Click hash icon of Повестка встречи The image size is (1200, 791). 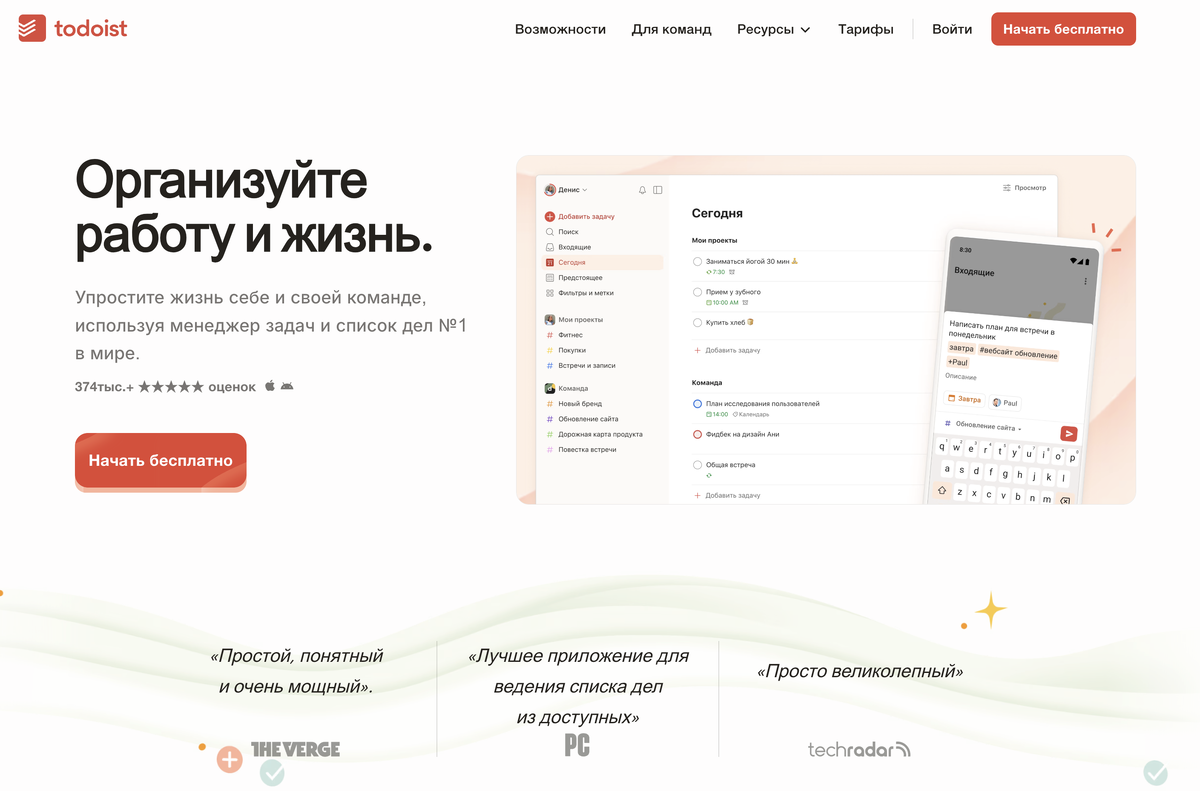tap(550, 450)
